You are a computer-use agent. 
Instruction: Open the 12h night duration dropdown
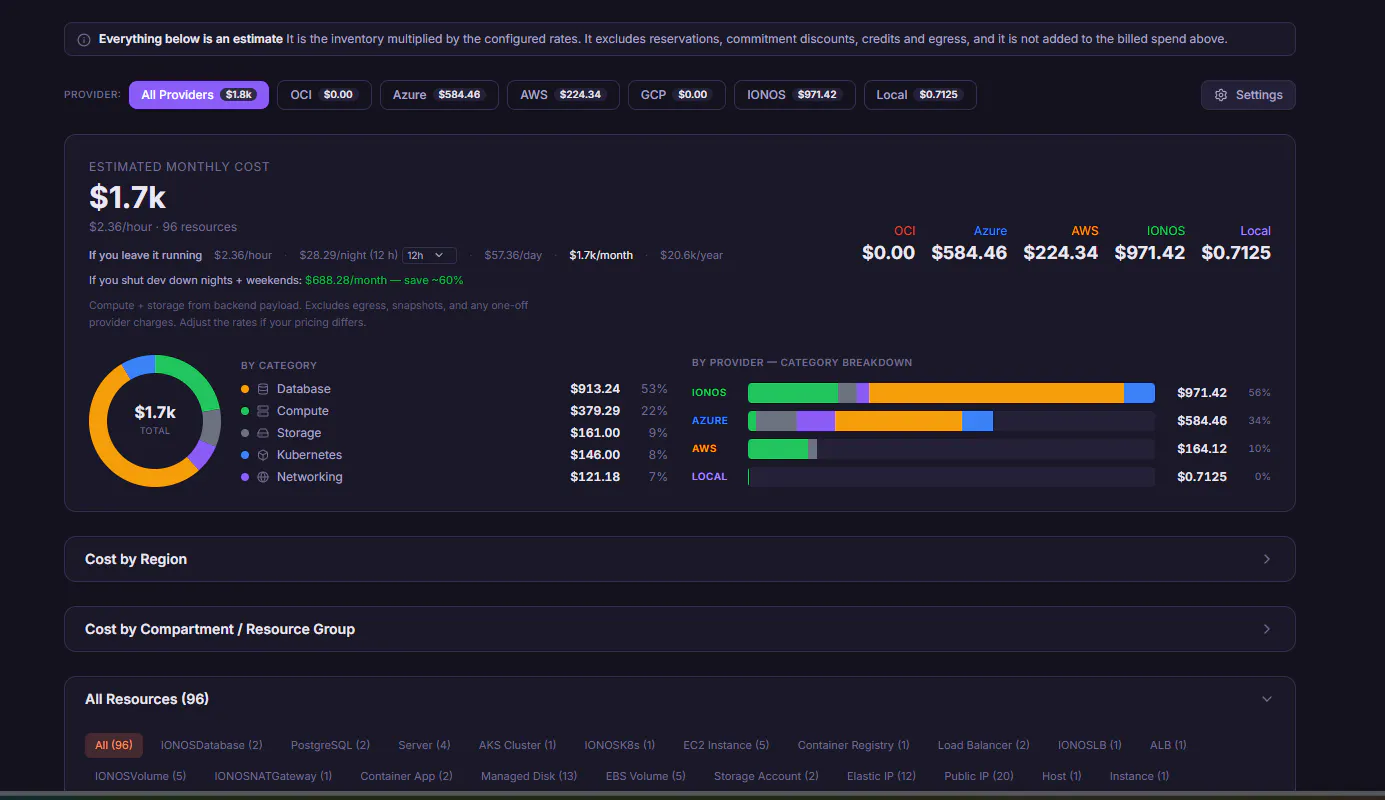(429, 255)
